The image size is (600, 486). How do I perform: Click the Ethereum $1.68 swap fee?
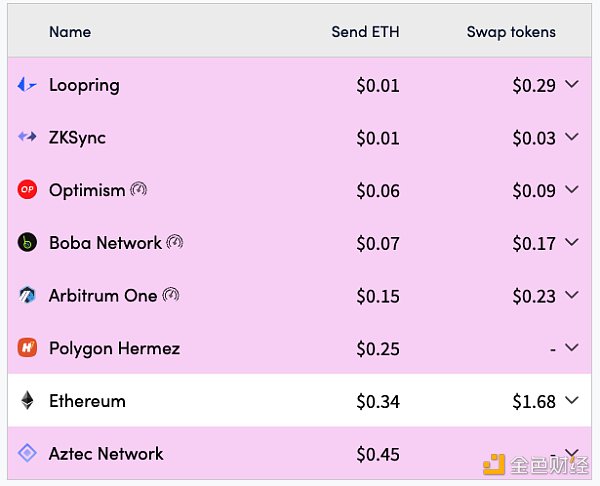pyautogui.click(x=534, y=401)
